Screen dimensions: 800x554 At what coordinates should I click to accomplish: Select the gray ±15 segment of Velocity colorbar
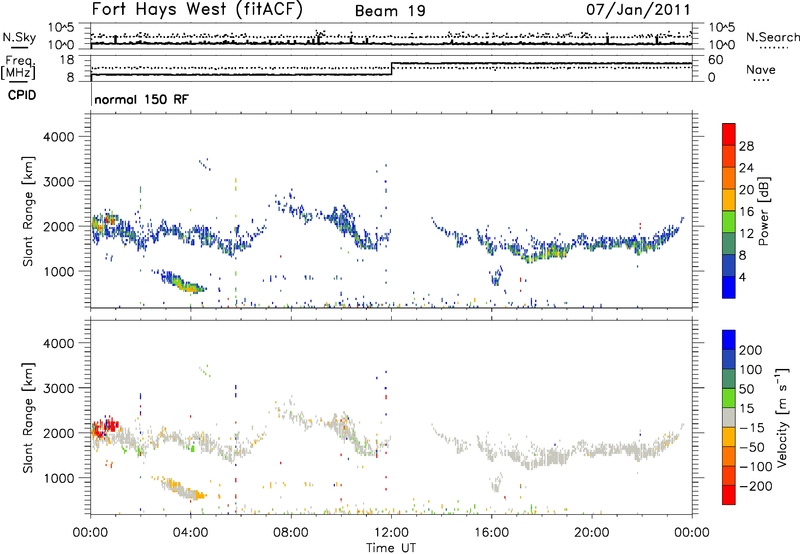point(729,417)
